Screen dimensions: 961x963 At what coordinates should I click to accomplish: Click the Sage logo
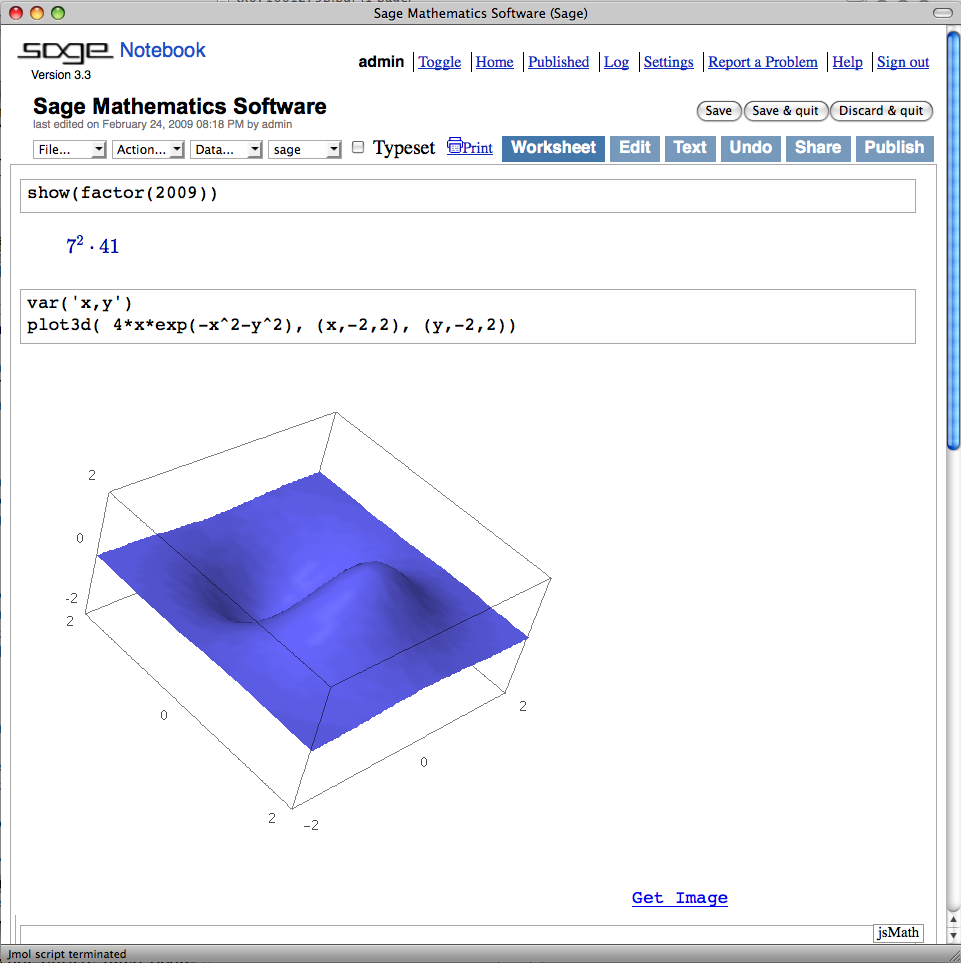65,52
